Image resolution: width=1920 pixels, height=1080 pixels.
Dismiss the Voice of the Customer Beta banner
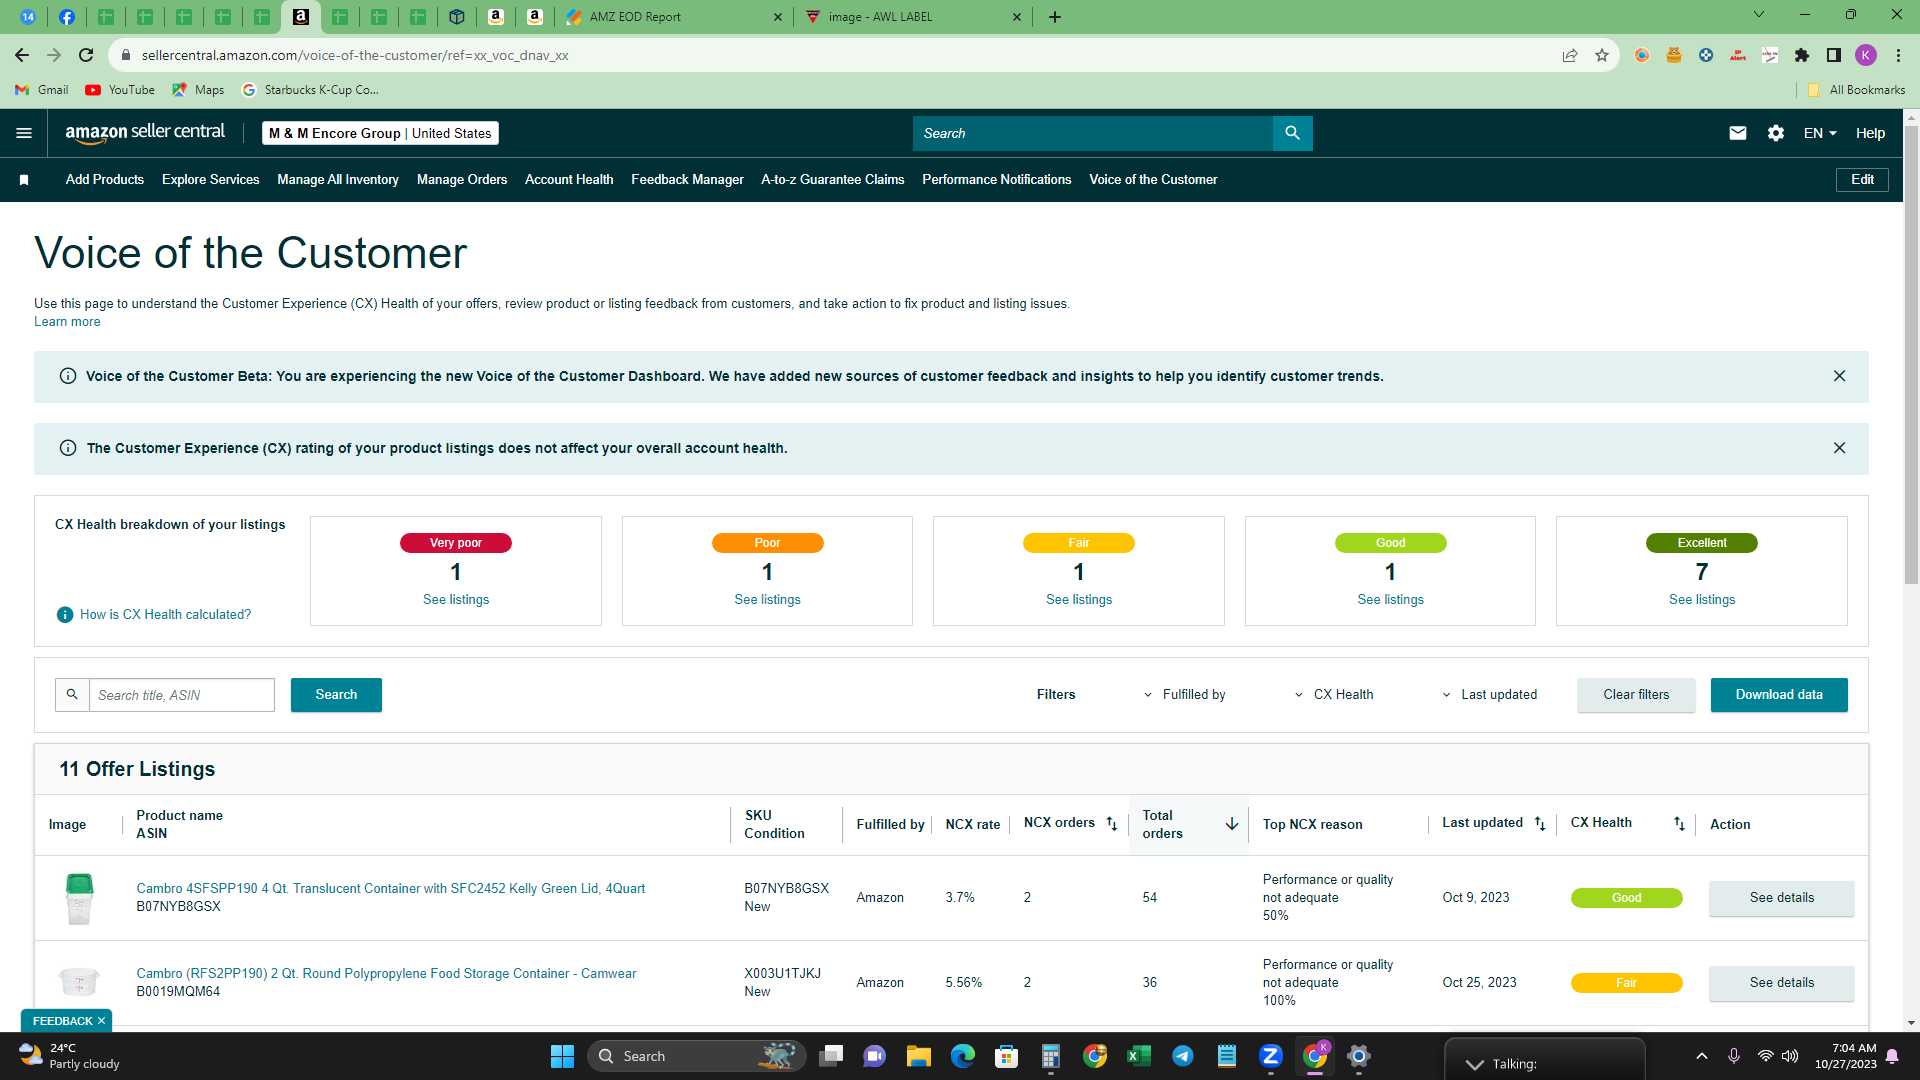1839,376
